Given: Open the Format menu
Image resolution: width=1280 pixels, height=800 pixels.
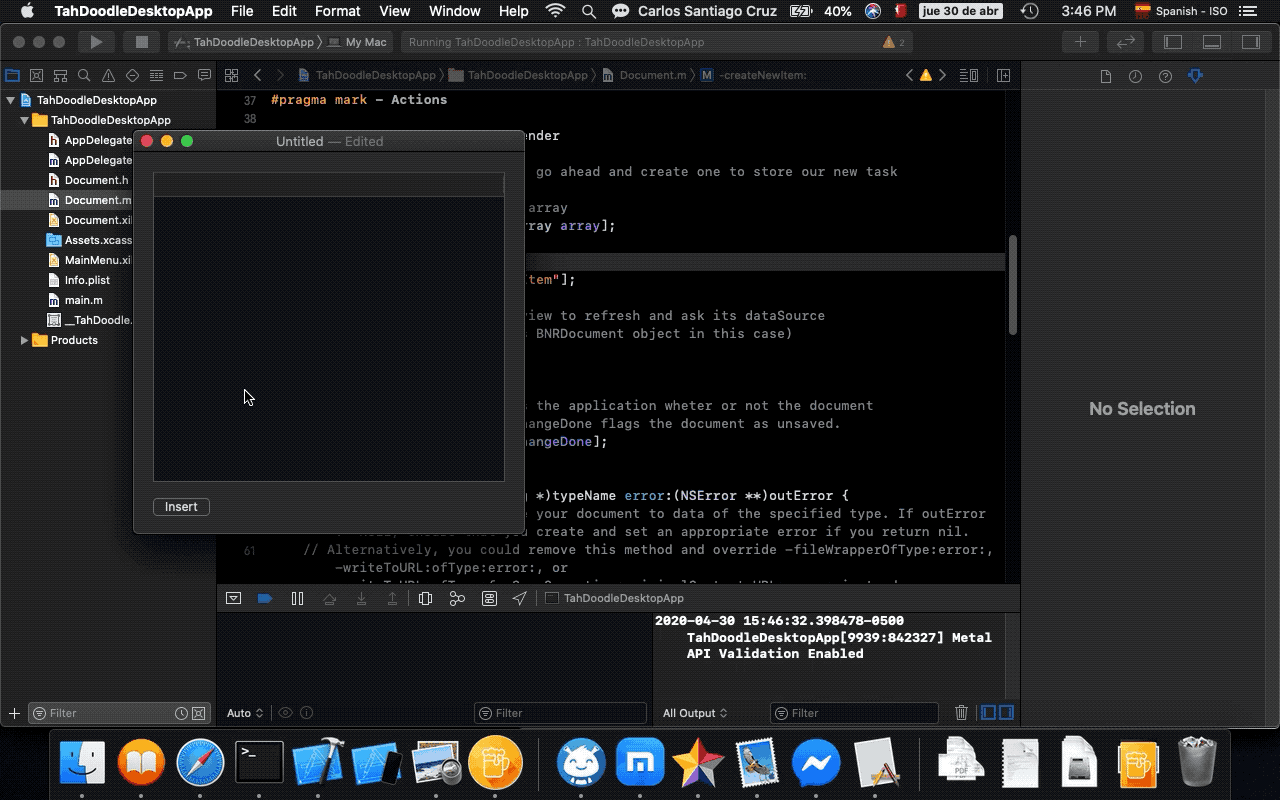Looking at the screenshot, I should tap(337, 11).
